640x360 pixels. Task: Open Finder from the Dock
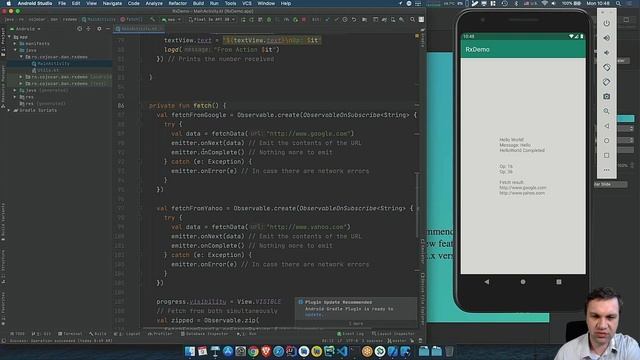(189, 351)
